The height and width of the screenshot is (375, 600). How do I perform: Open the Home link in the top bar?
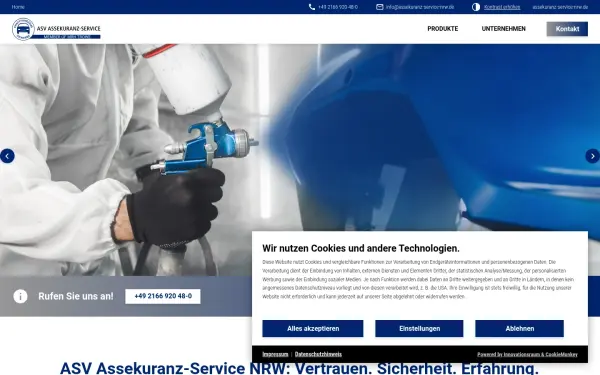(x=18, y=7)
